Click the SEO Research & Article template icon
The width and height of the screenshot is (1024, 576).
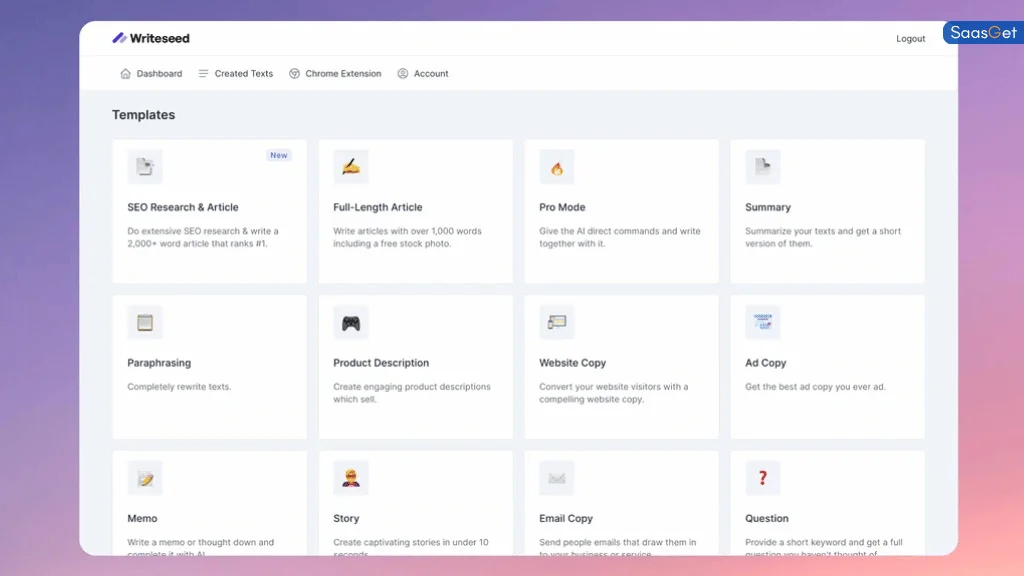click(144, 166)
